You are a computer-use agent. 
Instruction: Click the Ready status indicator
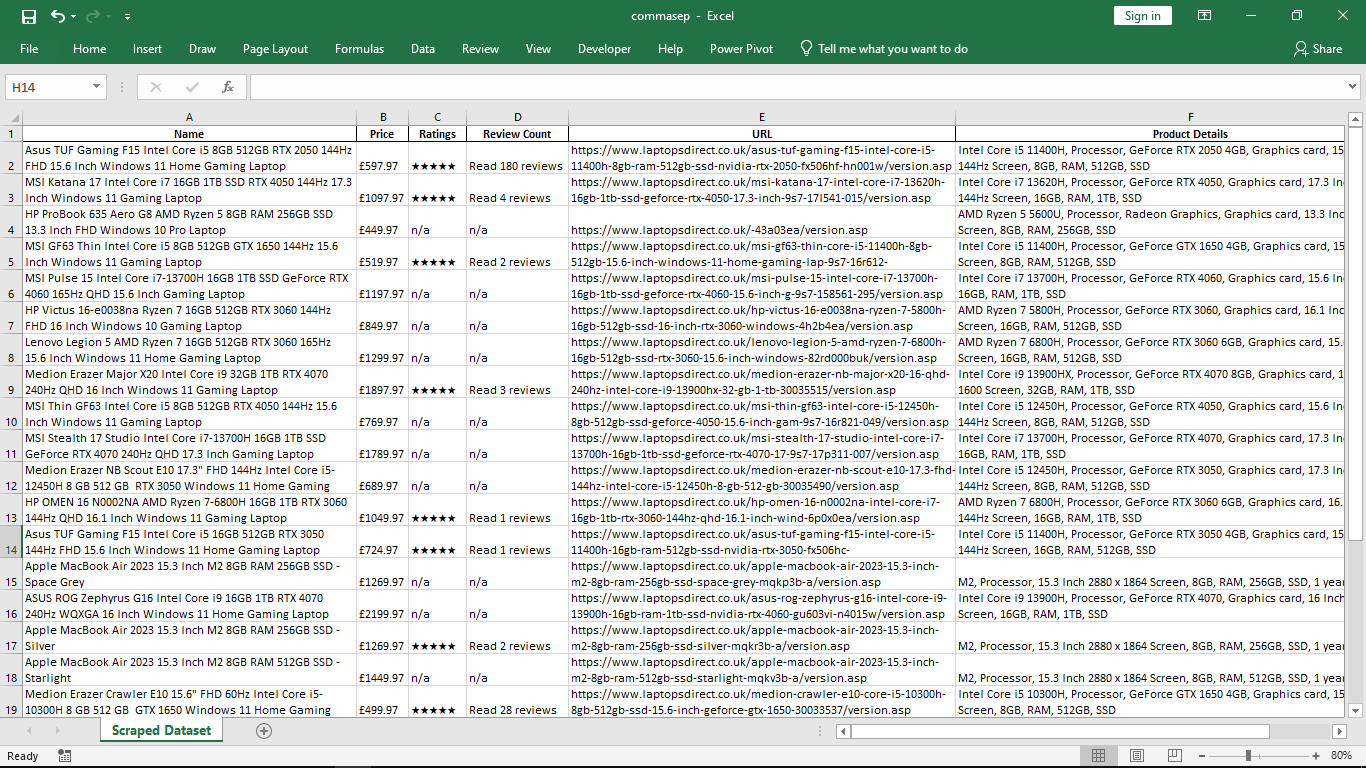pyautogui.click(x=22, y=756)
